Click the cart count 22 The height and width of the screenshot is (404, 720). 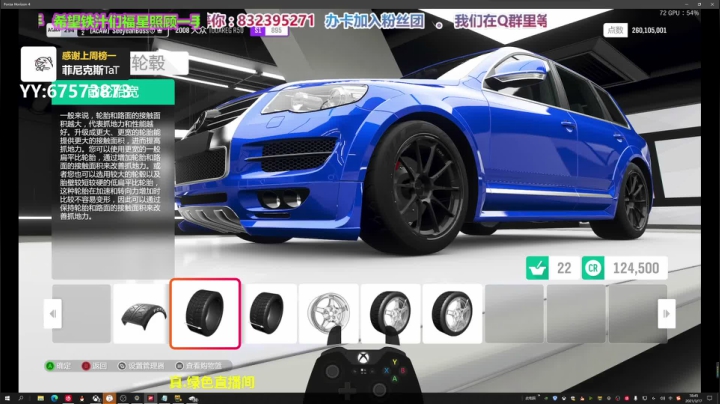tap(564, 268)
